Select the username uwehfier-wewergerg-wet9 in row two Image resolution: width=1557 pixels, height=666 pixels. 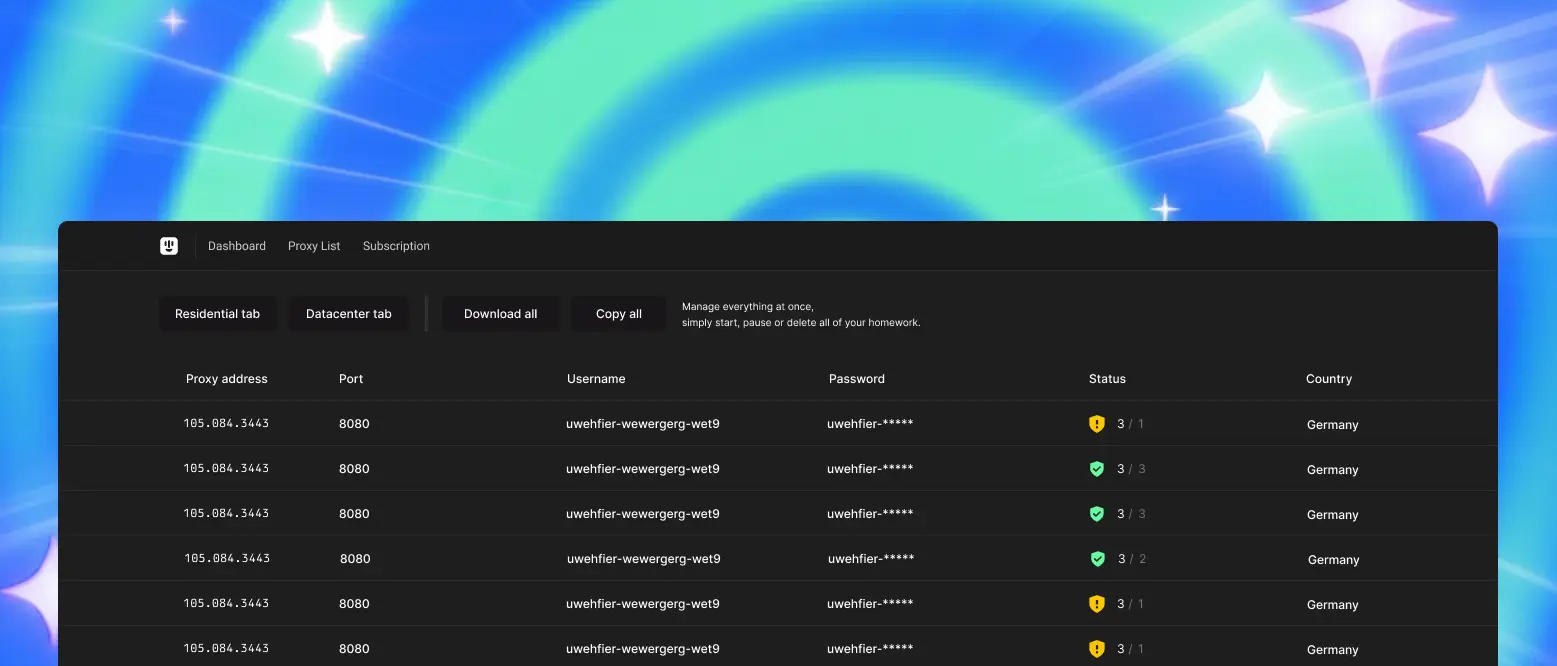click(643, 468)
